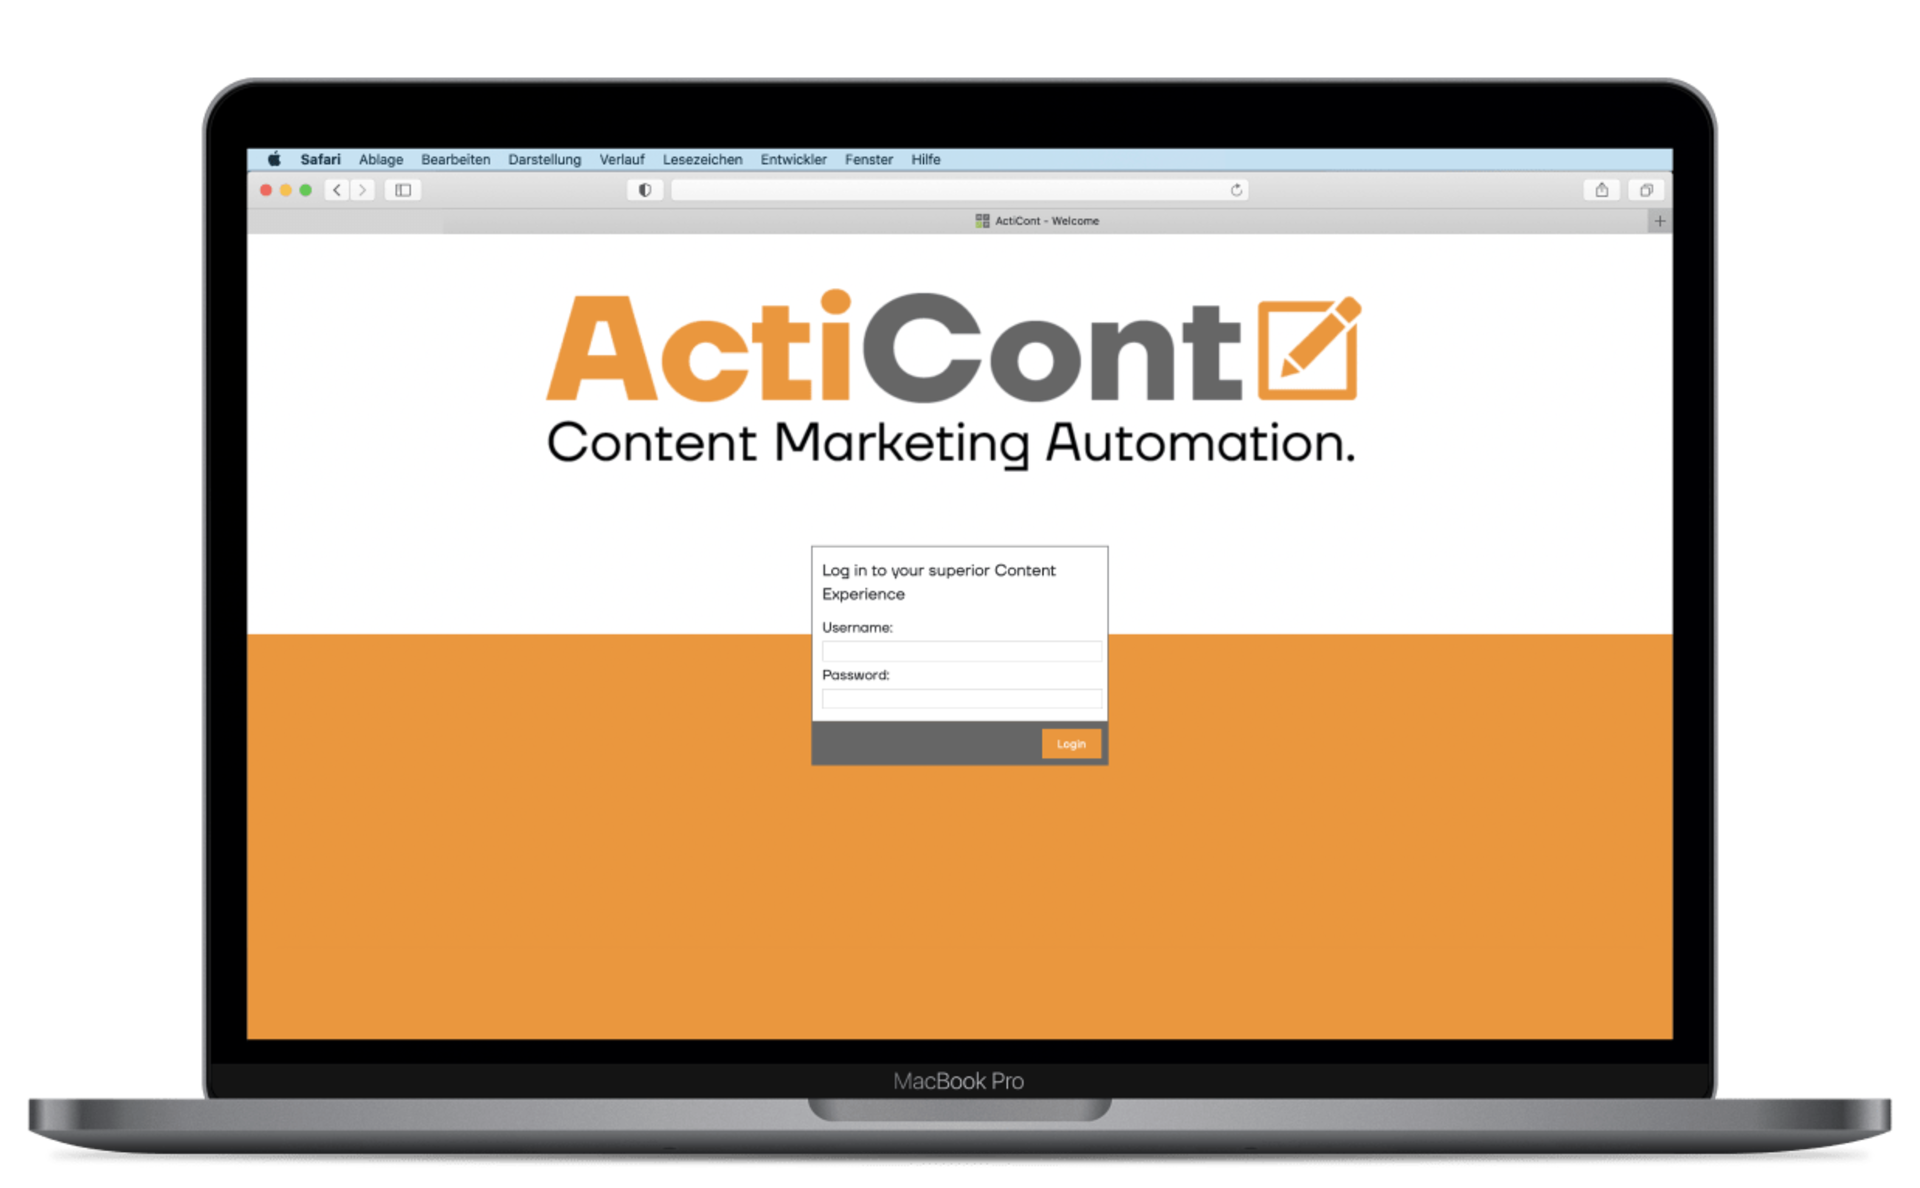Click the 'Username:' label
The width and height of the screenshot is (1920, 1188).
[857, 627]
